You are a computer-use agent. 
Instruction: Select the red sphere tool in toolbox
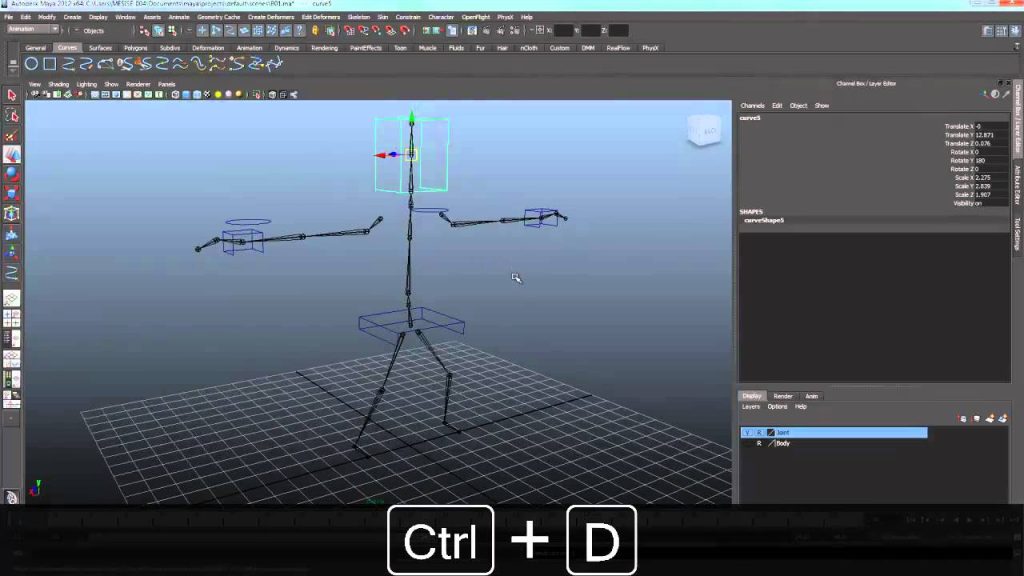(x=11, y=174)
